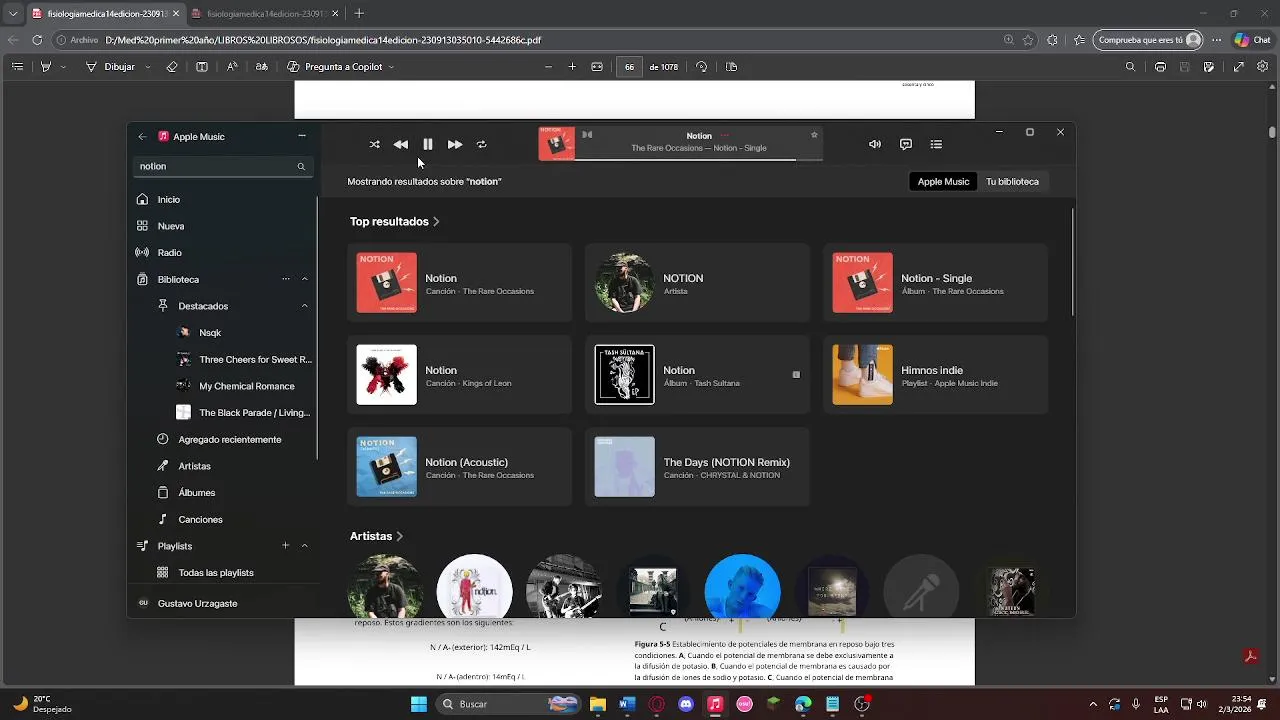Search within the PDF in Edge
The height and width of the screenshot is (720, 1280).
1130,67
